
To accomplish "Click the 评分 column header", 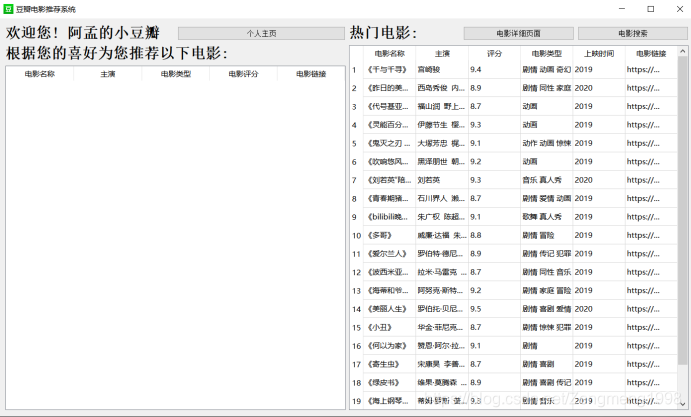I will click(x=494, y=53).
